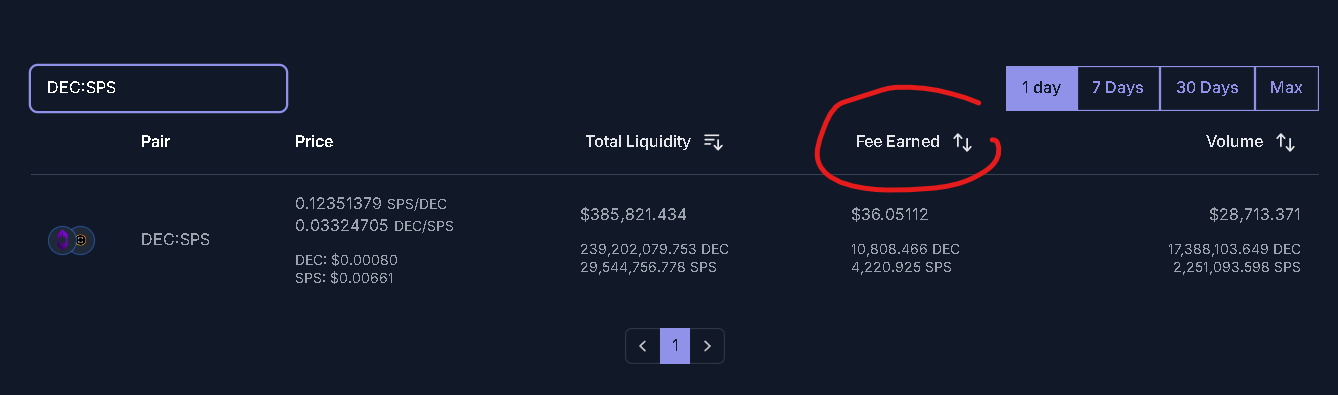Click the Total Liquidity column header
1338x395 pixels.
[638, 142]
